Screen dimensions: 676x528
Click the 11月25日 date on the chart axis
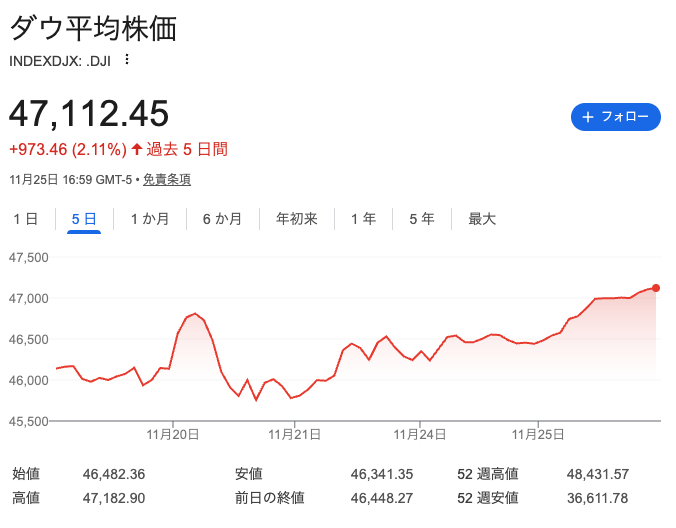(x=539, y=435)
